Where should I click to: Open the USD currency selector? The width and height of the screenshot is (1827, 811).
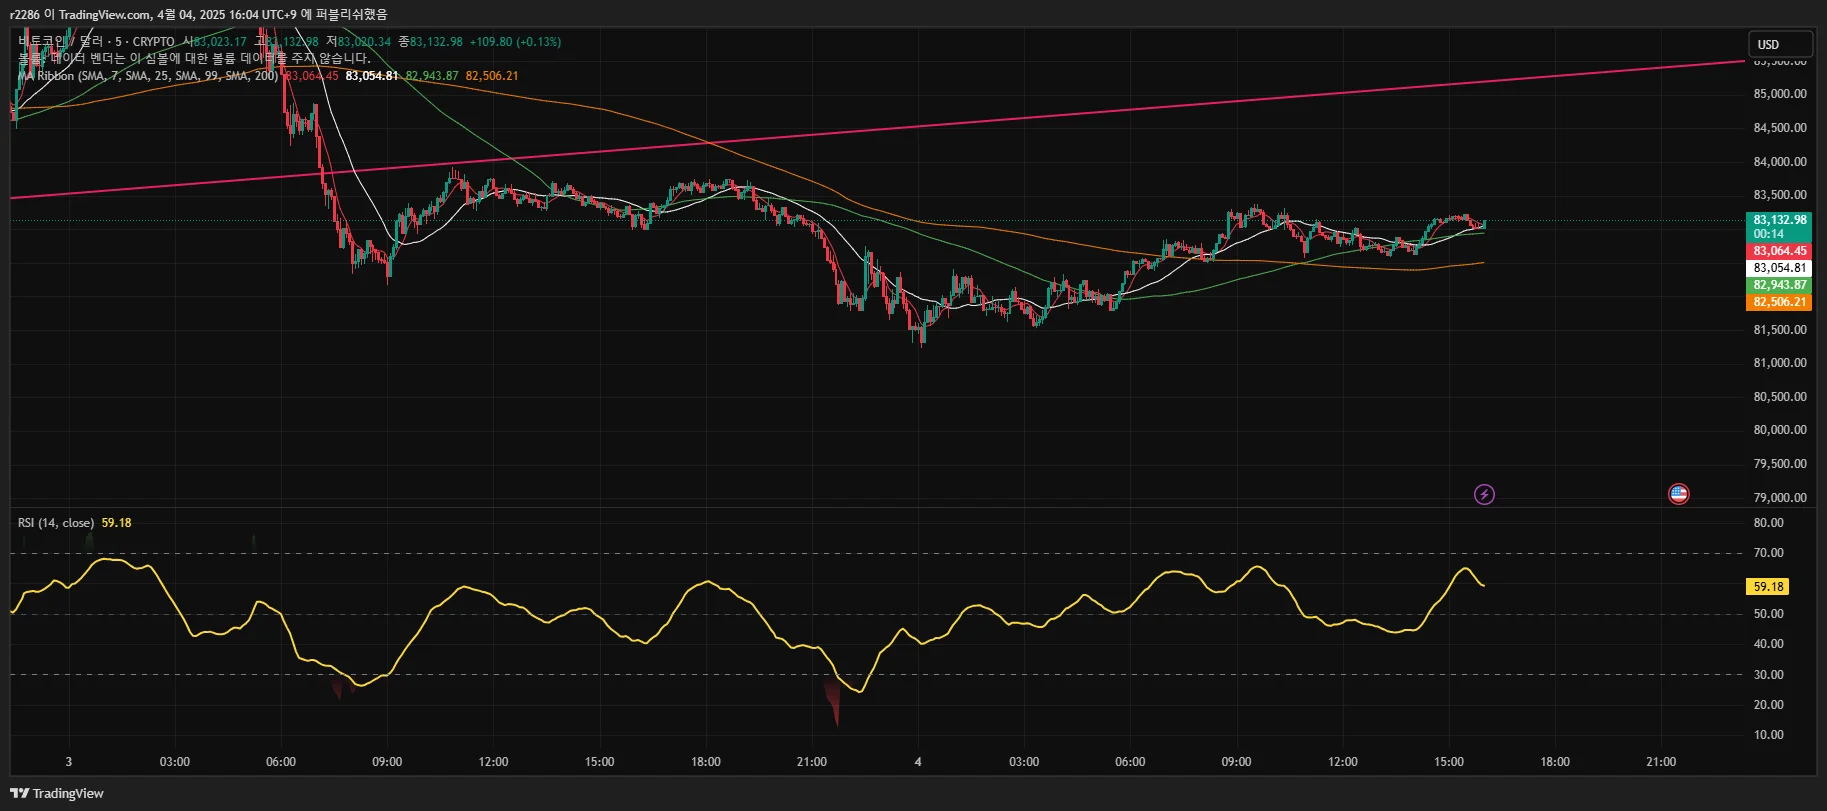coord(1780,44)
